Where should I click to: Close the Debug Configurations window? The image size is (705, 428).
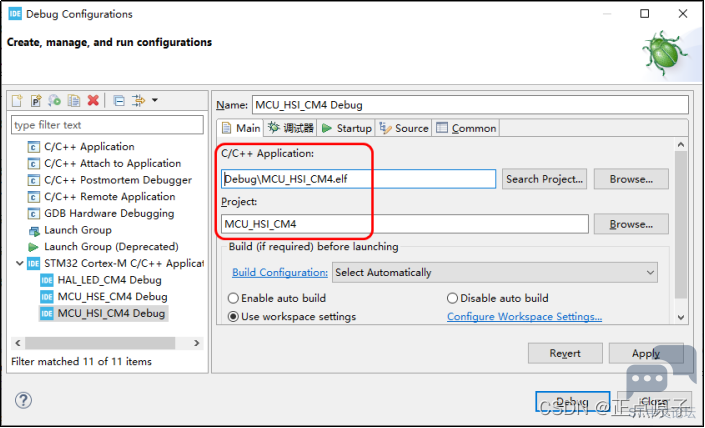click(683, 14)
